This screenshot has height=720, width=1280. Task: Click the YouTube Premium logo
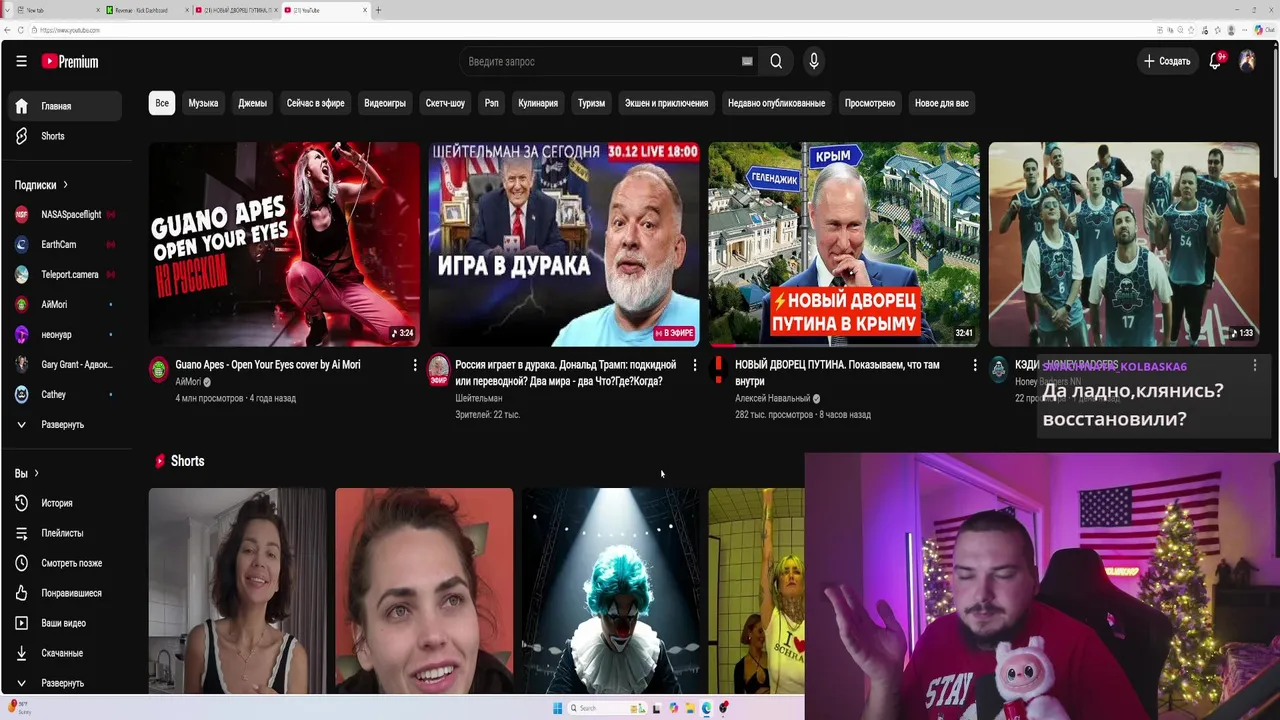(x=70, y=61)
